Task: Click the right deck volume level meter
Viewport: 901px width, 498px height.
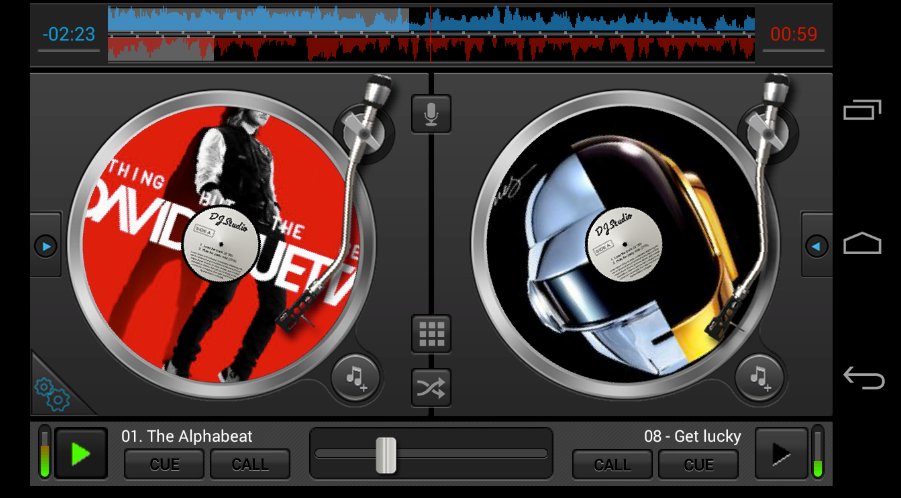Action: [x=817, y=452]
